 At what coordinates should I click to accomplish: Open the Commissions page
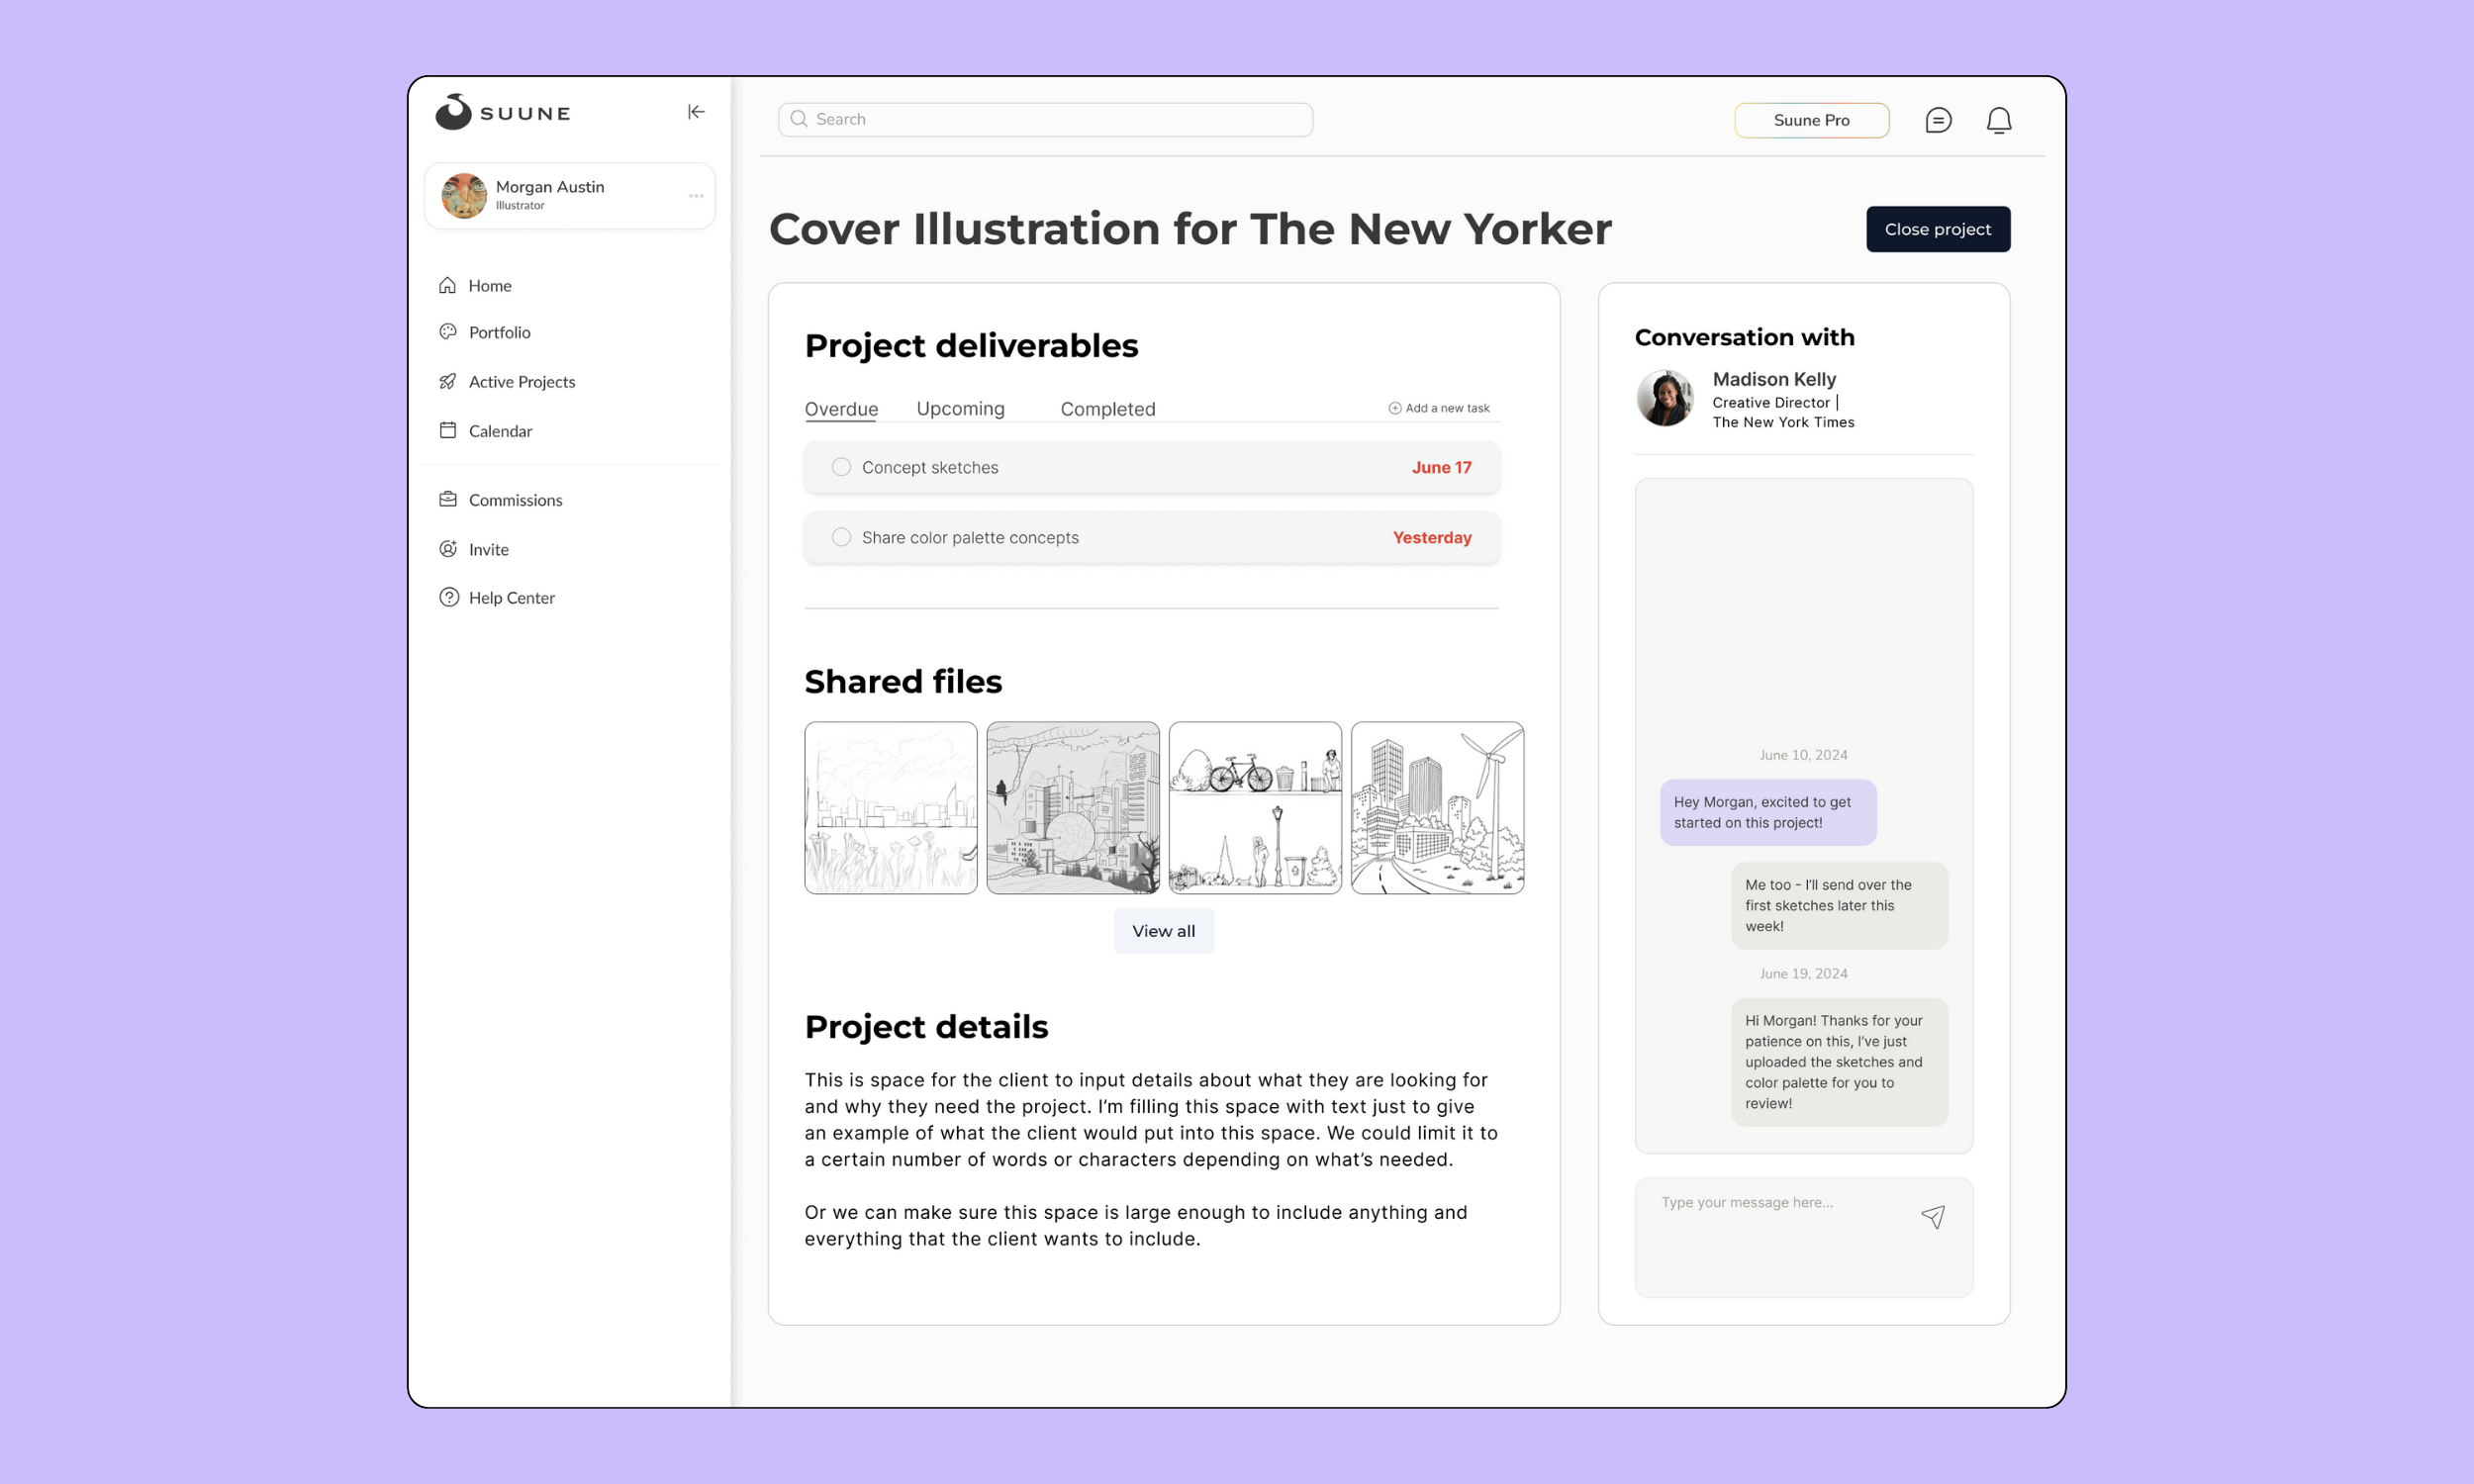pyautogui.click(x=515, y=500)
